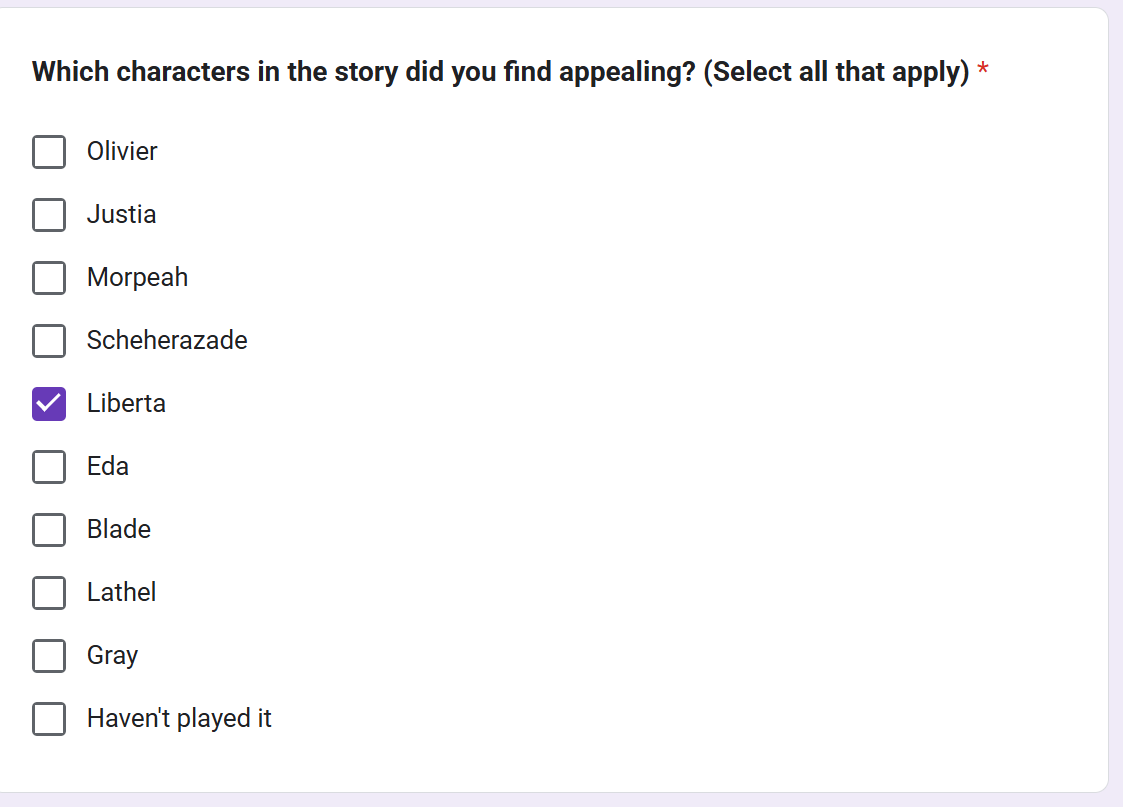
Task: Click the Gray option label
Action: click(x=112, y=656)
